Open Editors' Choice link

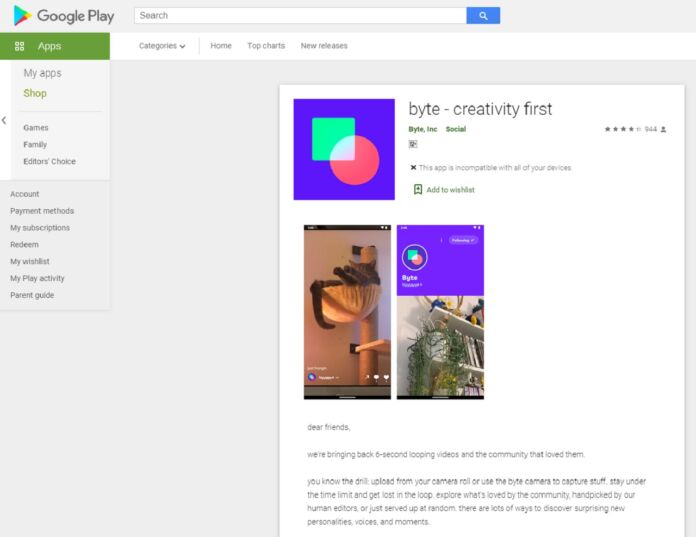tap(50, 162)
